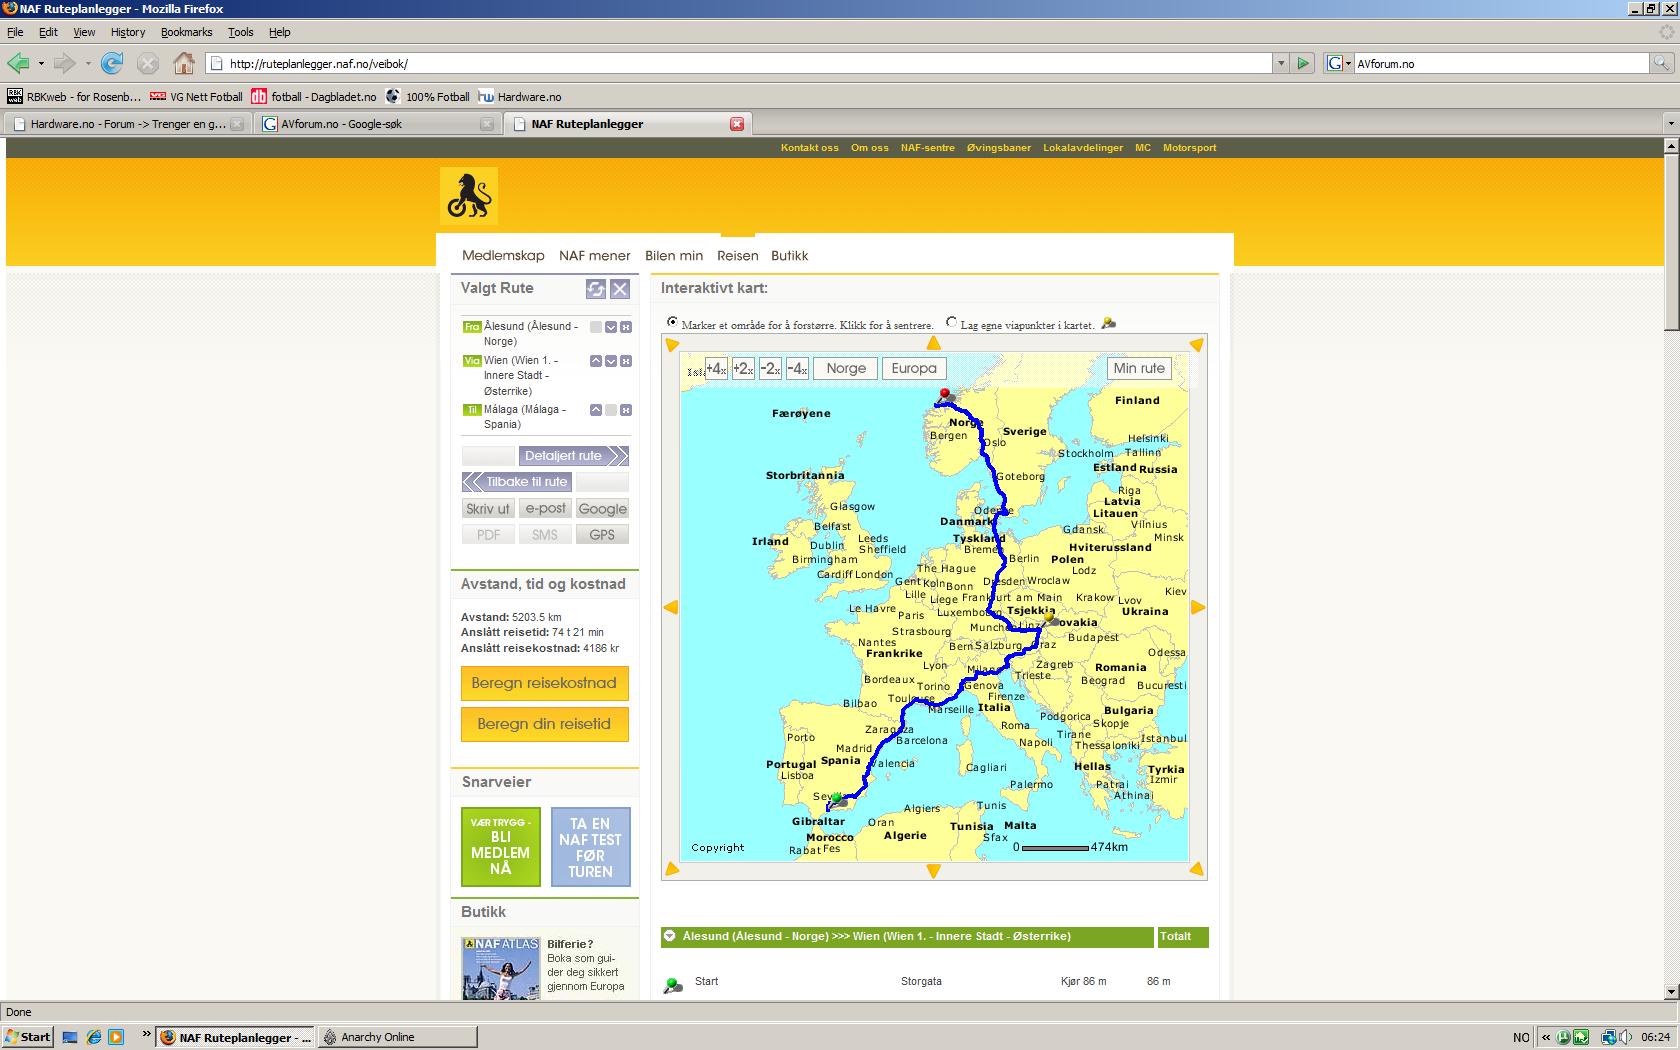Click the Go arrow next to the address bar

[x=1302, y=63]
